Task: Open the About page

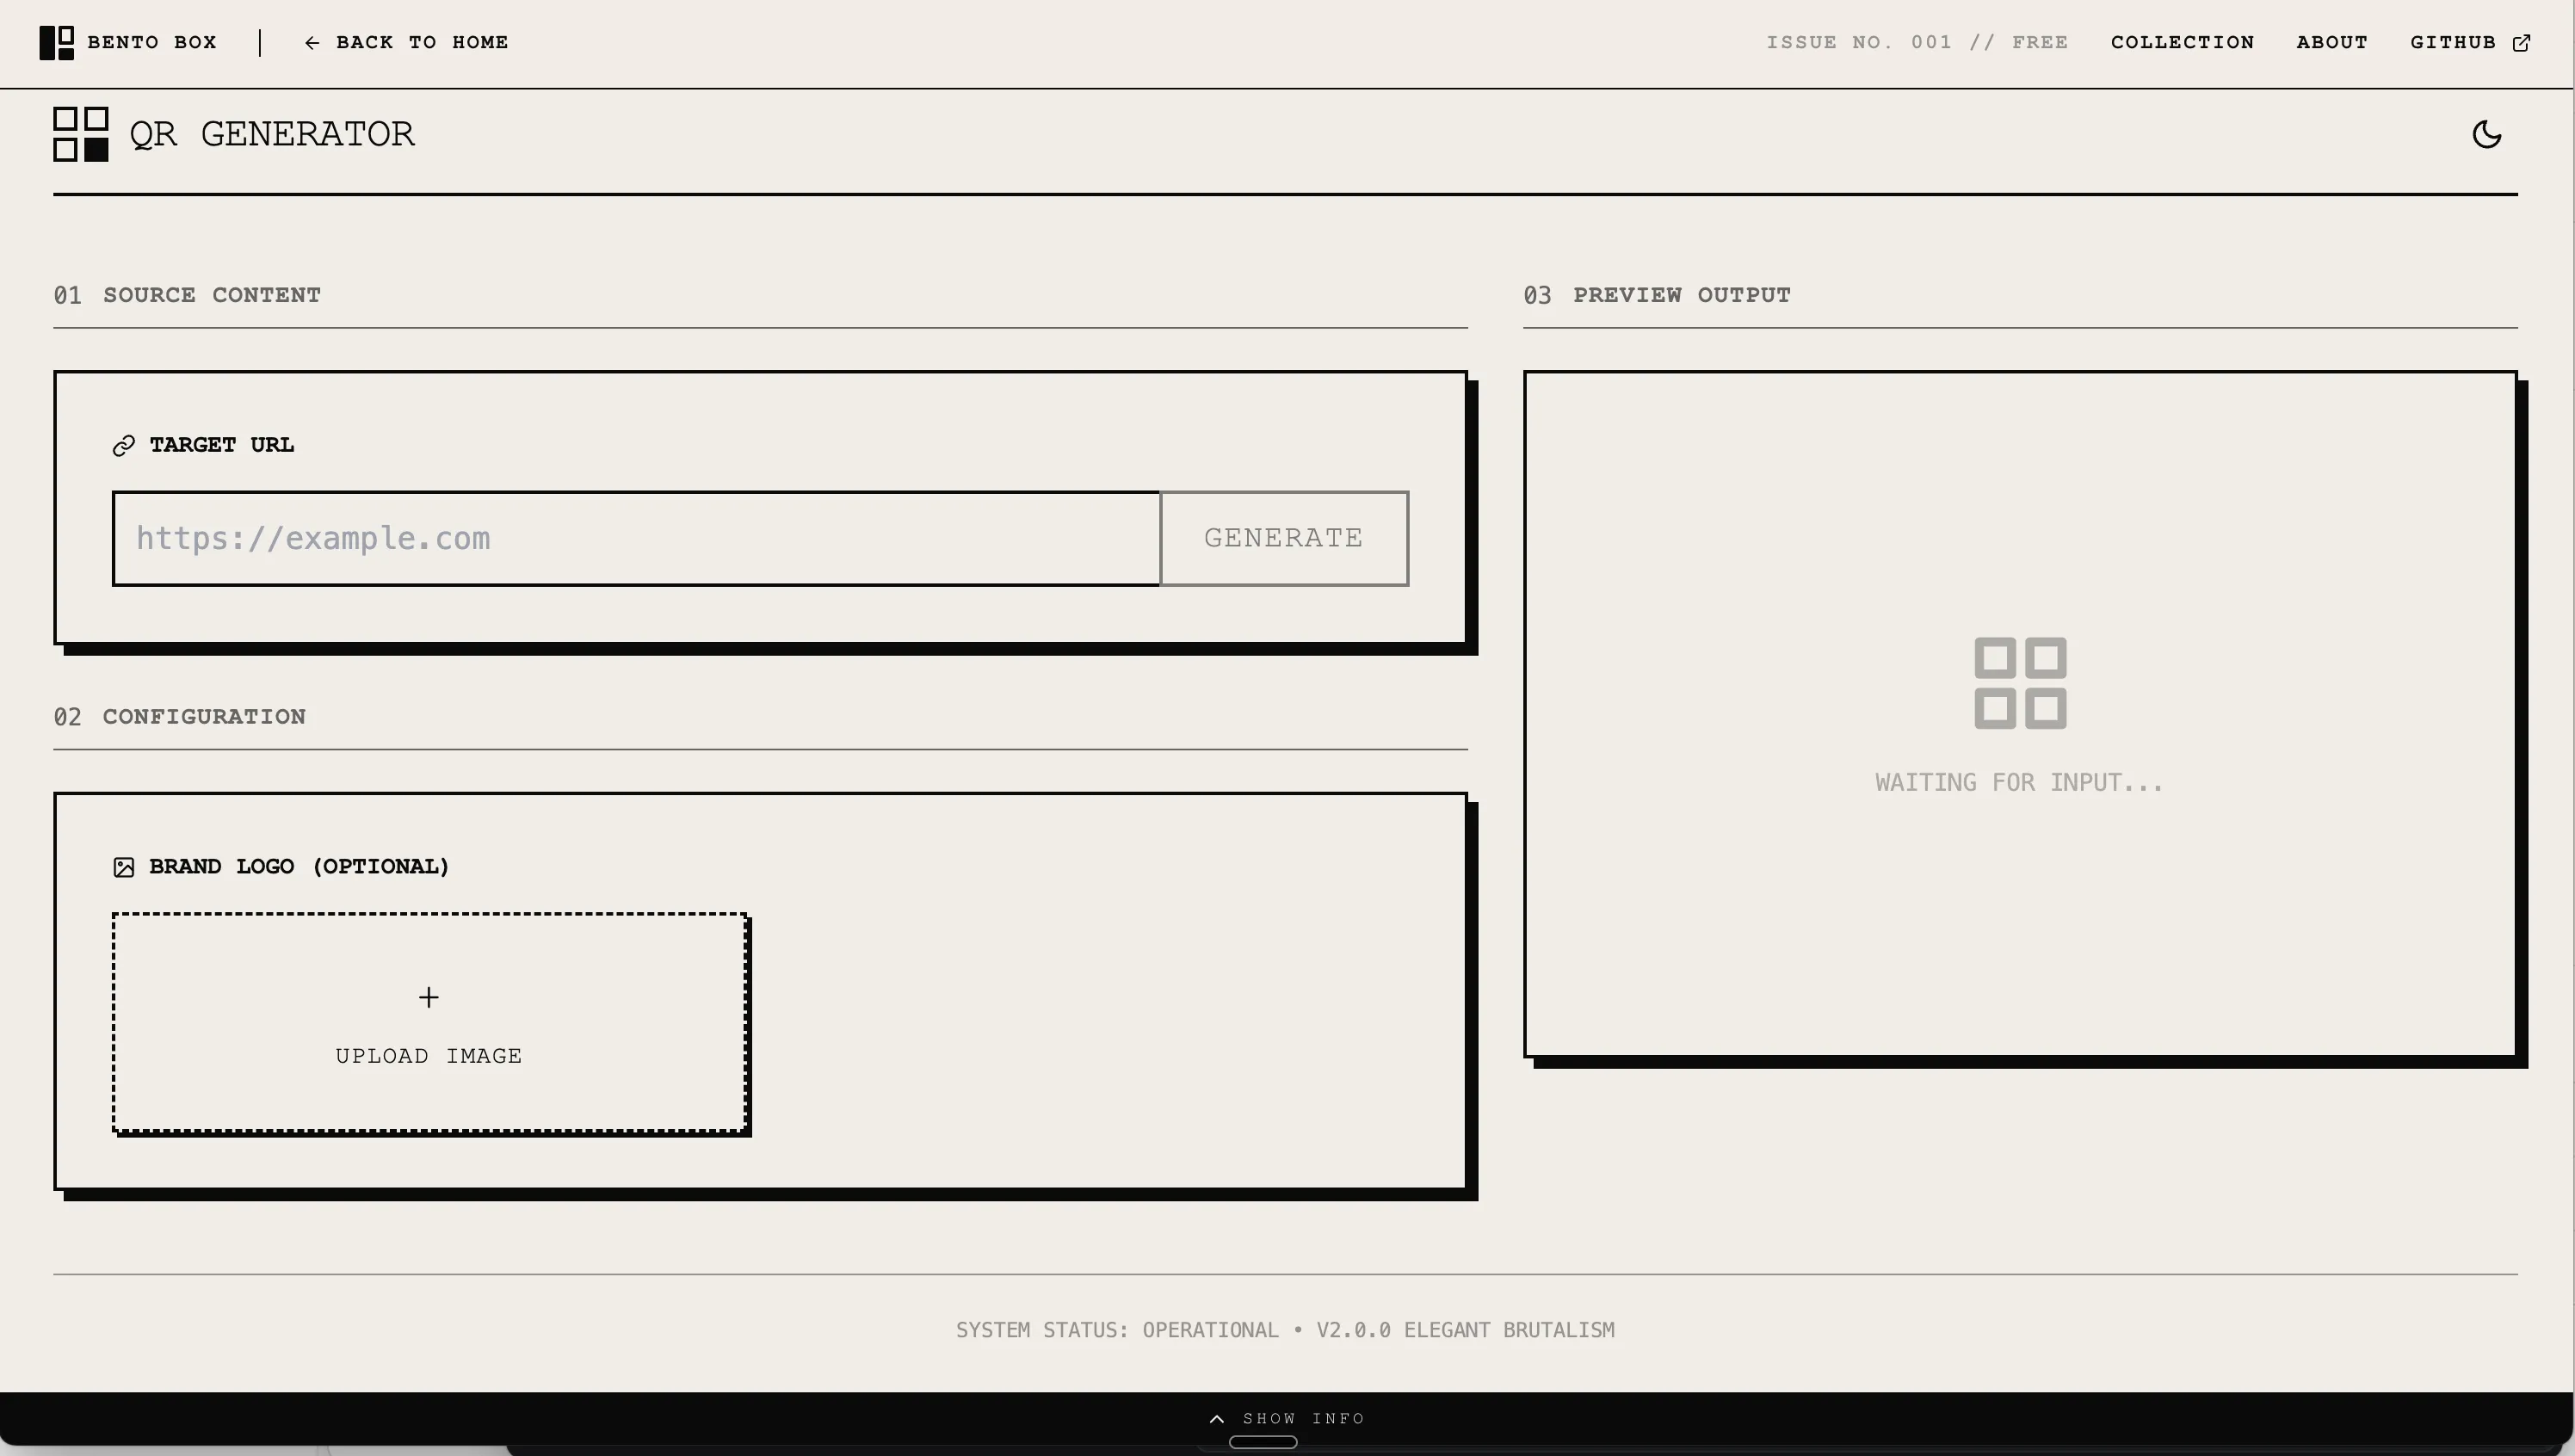Action: coord(2331,43)
